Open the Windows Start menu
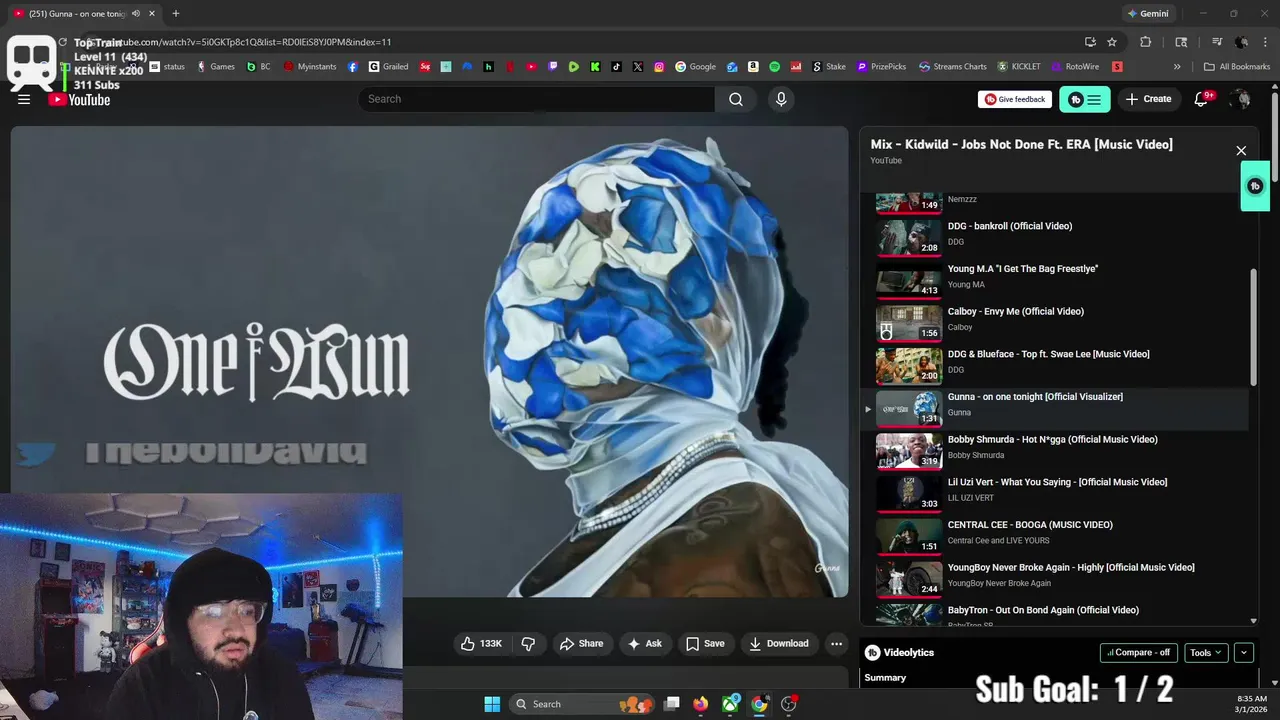Image resolution: width=1280 pixels, height=720 pixels. coord(492,704)
